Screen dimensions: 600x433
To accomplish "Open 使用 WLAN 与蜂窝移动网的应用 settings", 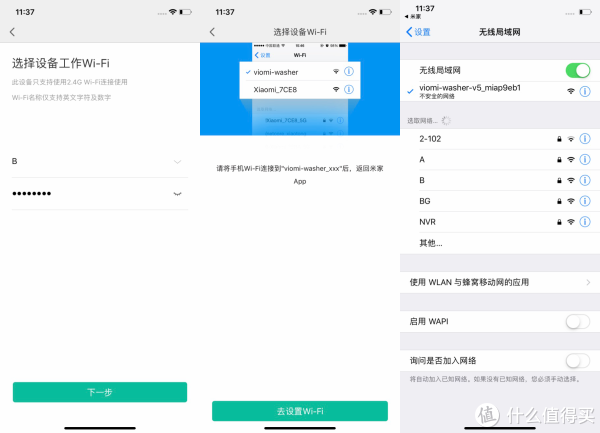I will tap(500, 282).
